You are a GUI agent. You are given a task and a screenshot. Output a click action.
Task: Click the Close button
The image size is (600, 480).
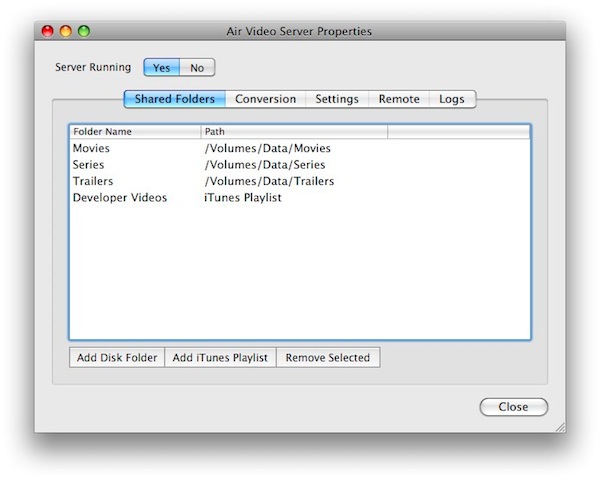pyautogui.click(x=514, y=407)
